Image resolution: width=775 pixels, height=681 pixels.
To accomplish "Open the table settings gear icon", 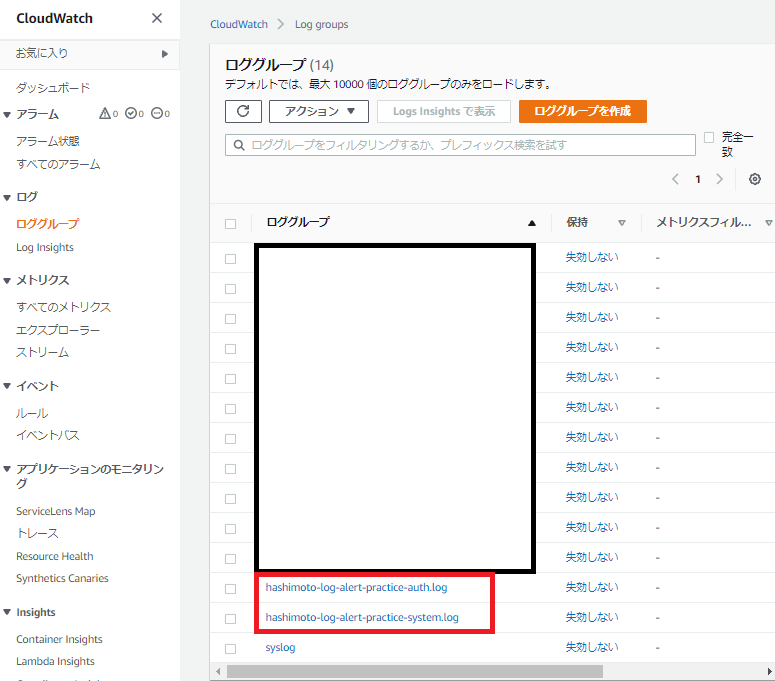I will coord(754,179).
